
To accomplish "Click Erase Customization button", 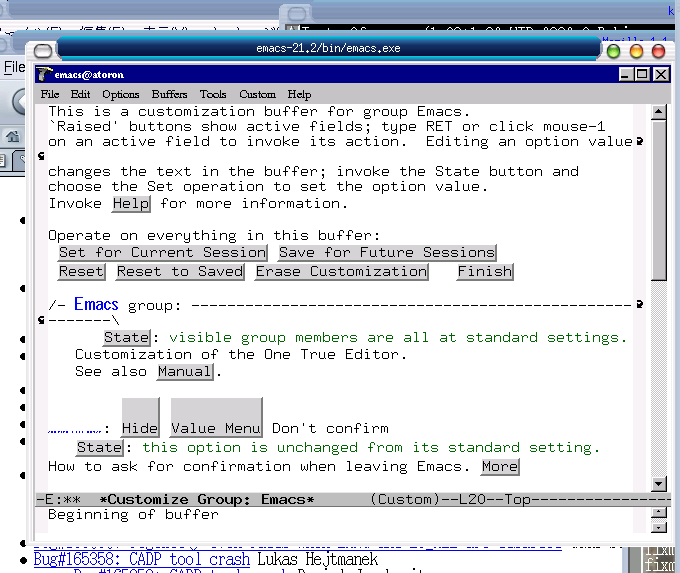I will (341, 272).
